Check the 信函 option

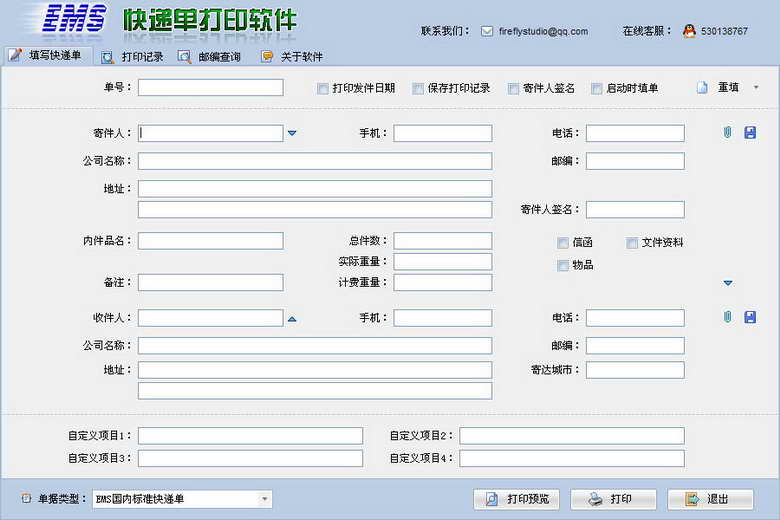pos(563,243)
